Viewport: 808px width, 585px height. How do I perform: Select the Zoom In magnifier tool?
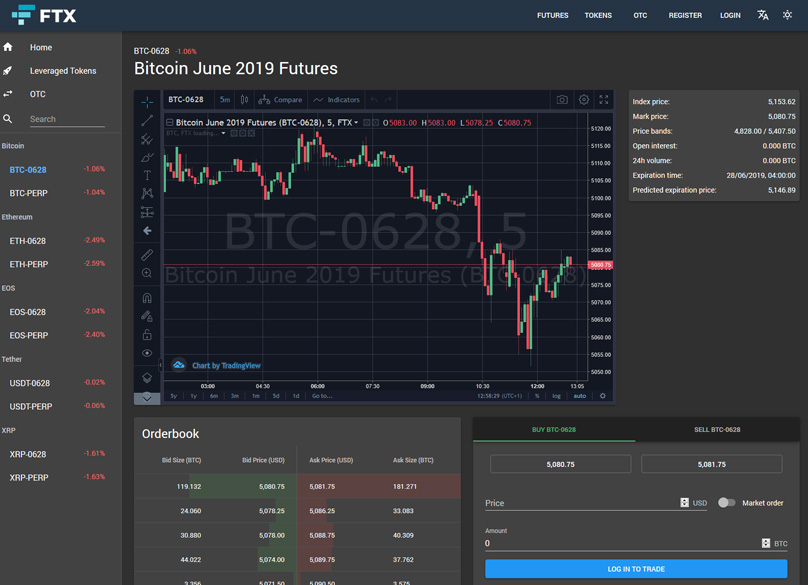[147, 273]
